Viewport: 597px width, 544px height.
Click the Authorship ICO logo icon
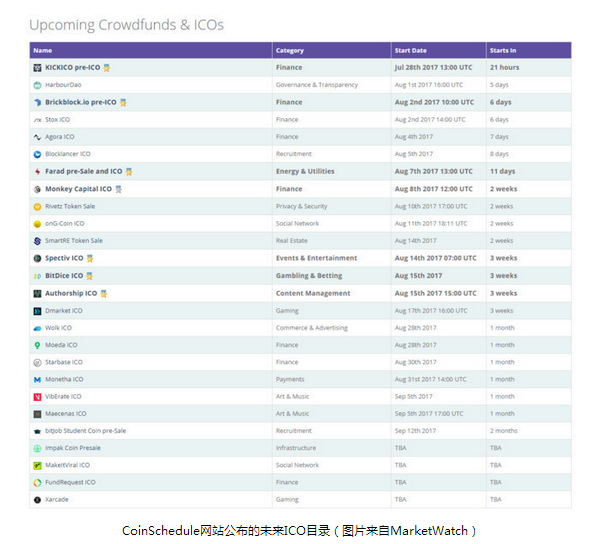(37, 294)
